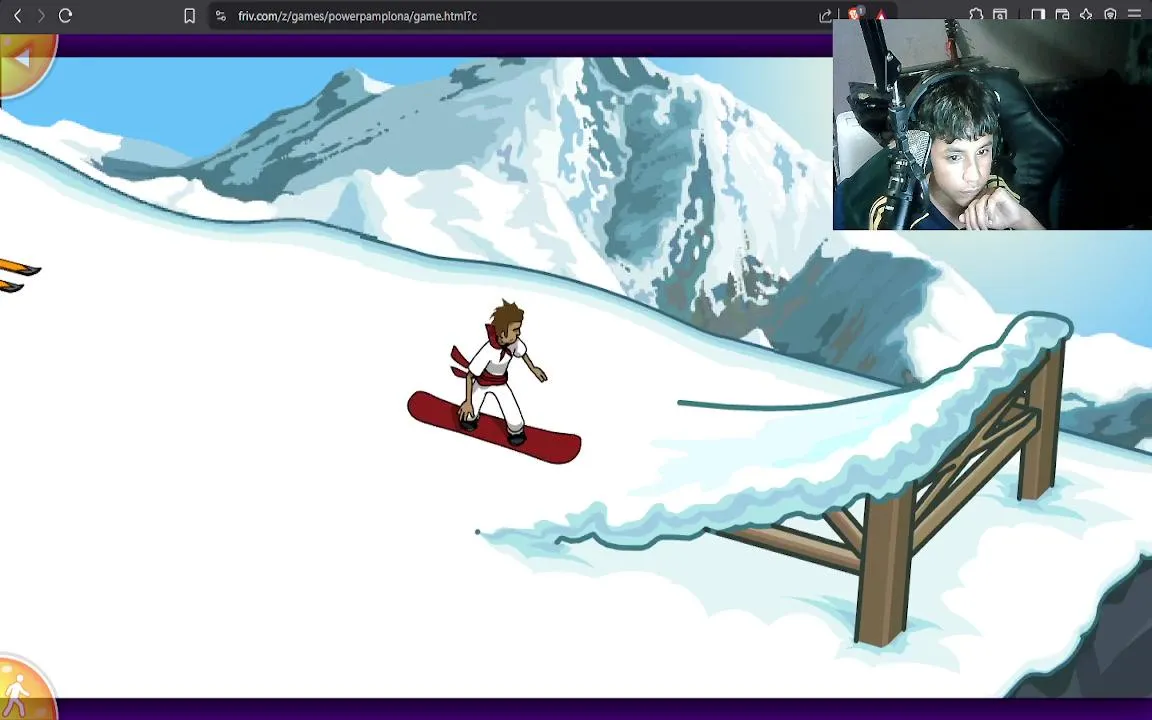Bookmark this page with the bookmark icon
Screen dimensions: 1152x720
coord(190,15)
